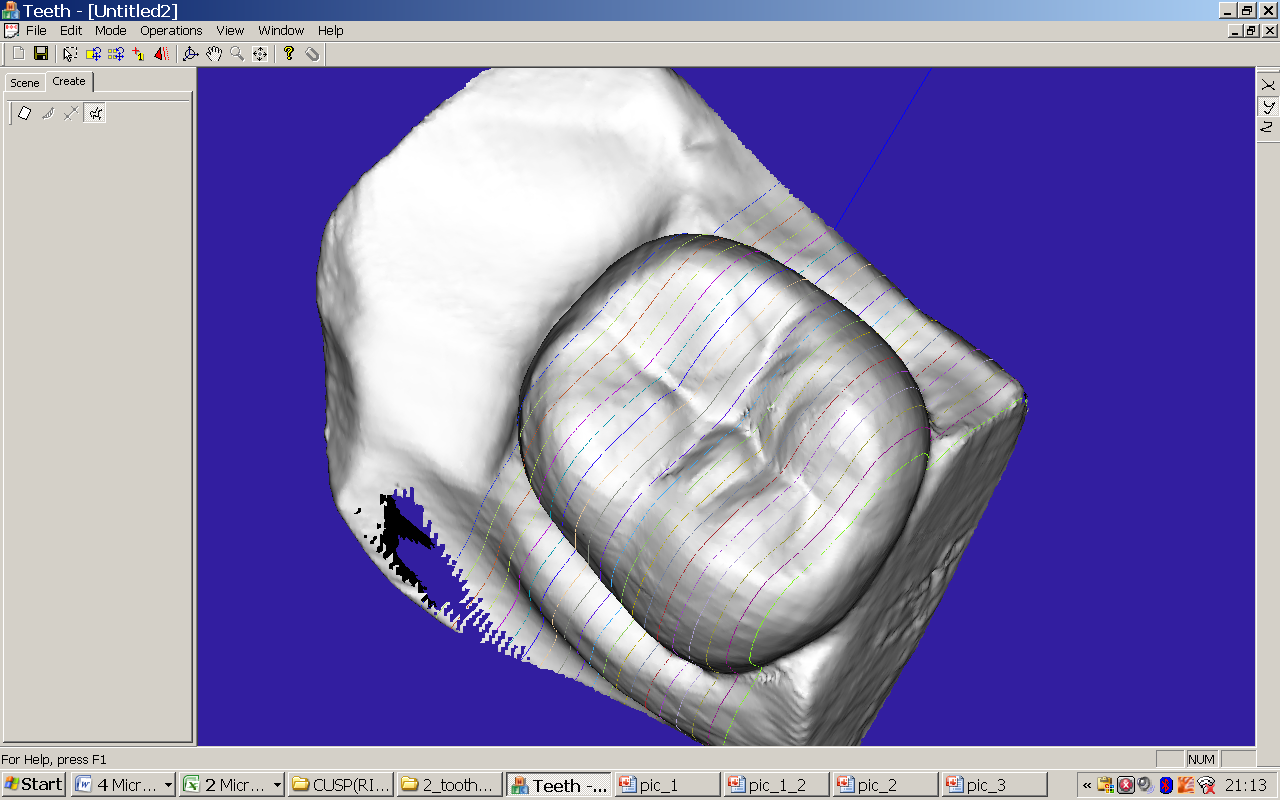Expand the Excel taskbar group arrow
Screen dimensions: 1280x800
coord(277,785)
